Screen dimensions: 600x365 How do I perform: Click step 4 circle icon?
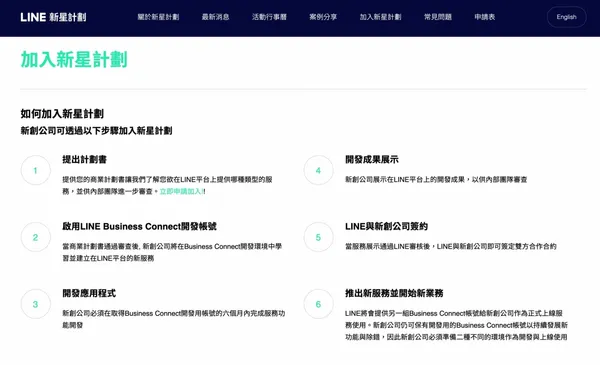pyautogui.click(x=318, y=170)
